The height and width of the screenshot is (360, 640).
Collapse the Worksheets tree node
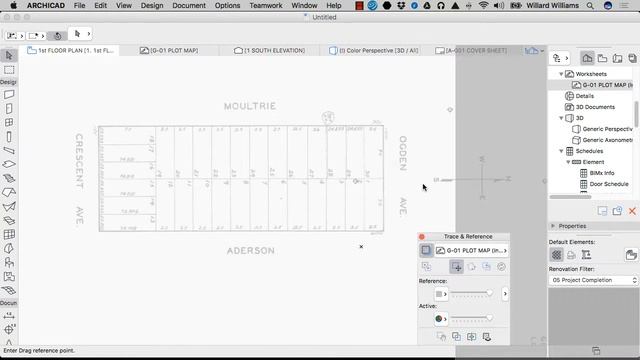click(x=561, y=74)
